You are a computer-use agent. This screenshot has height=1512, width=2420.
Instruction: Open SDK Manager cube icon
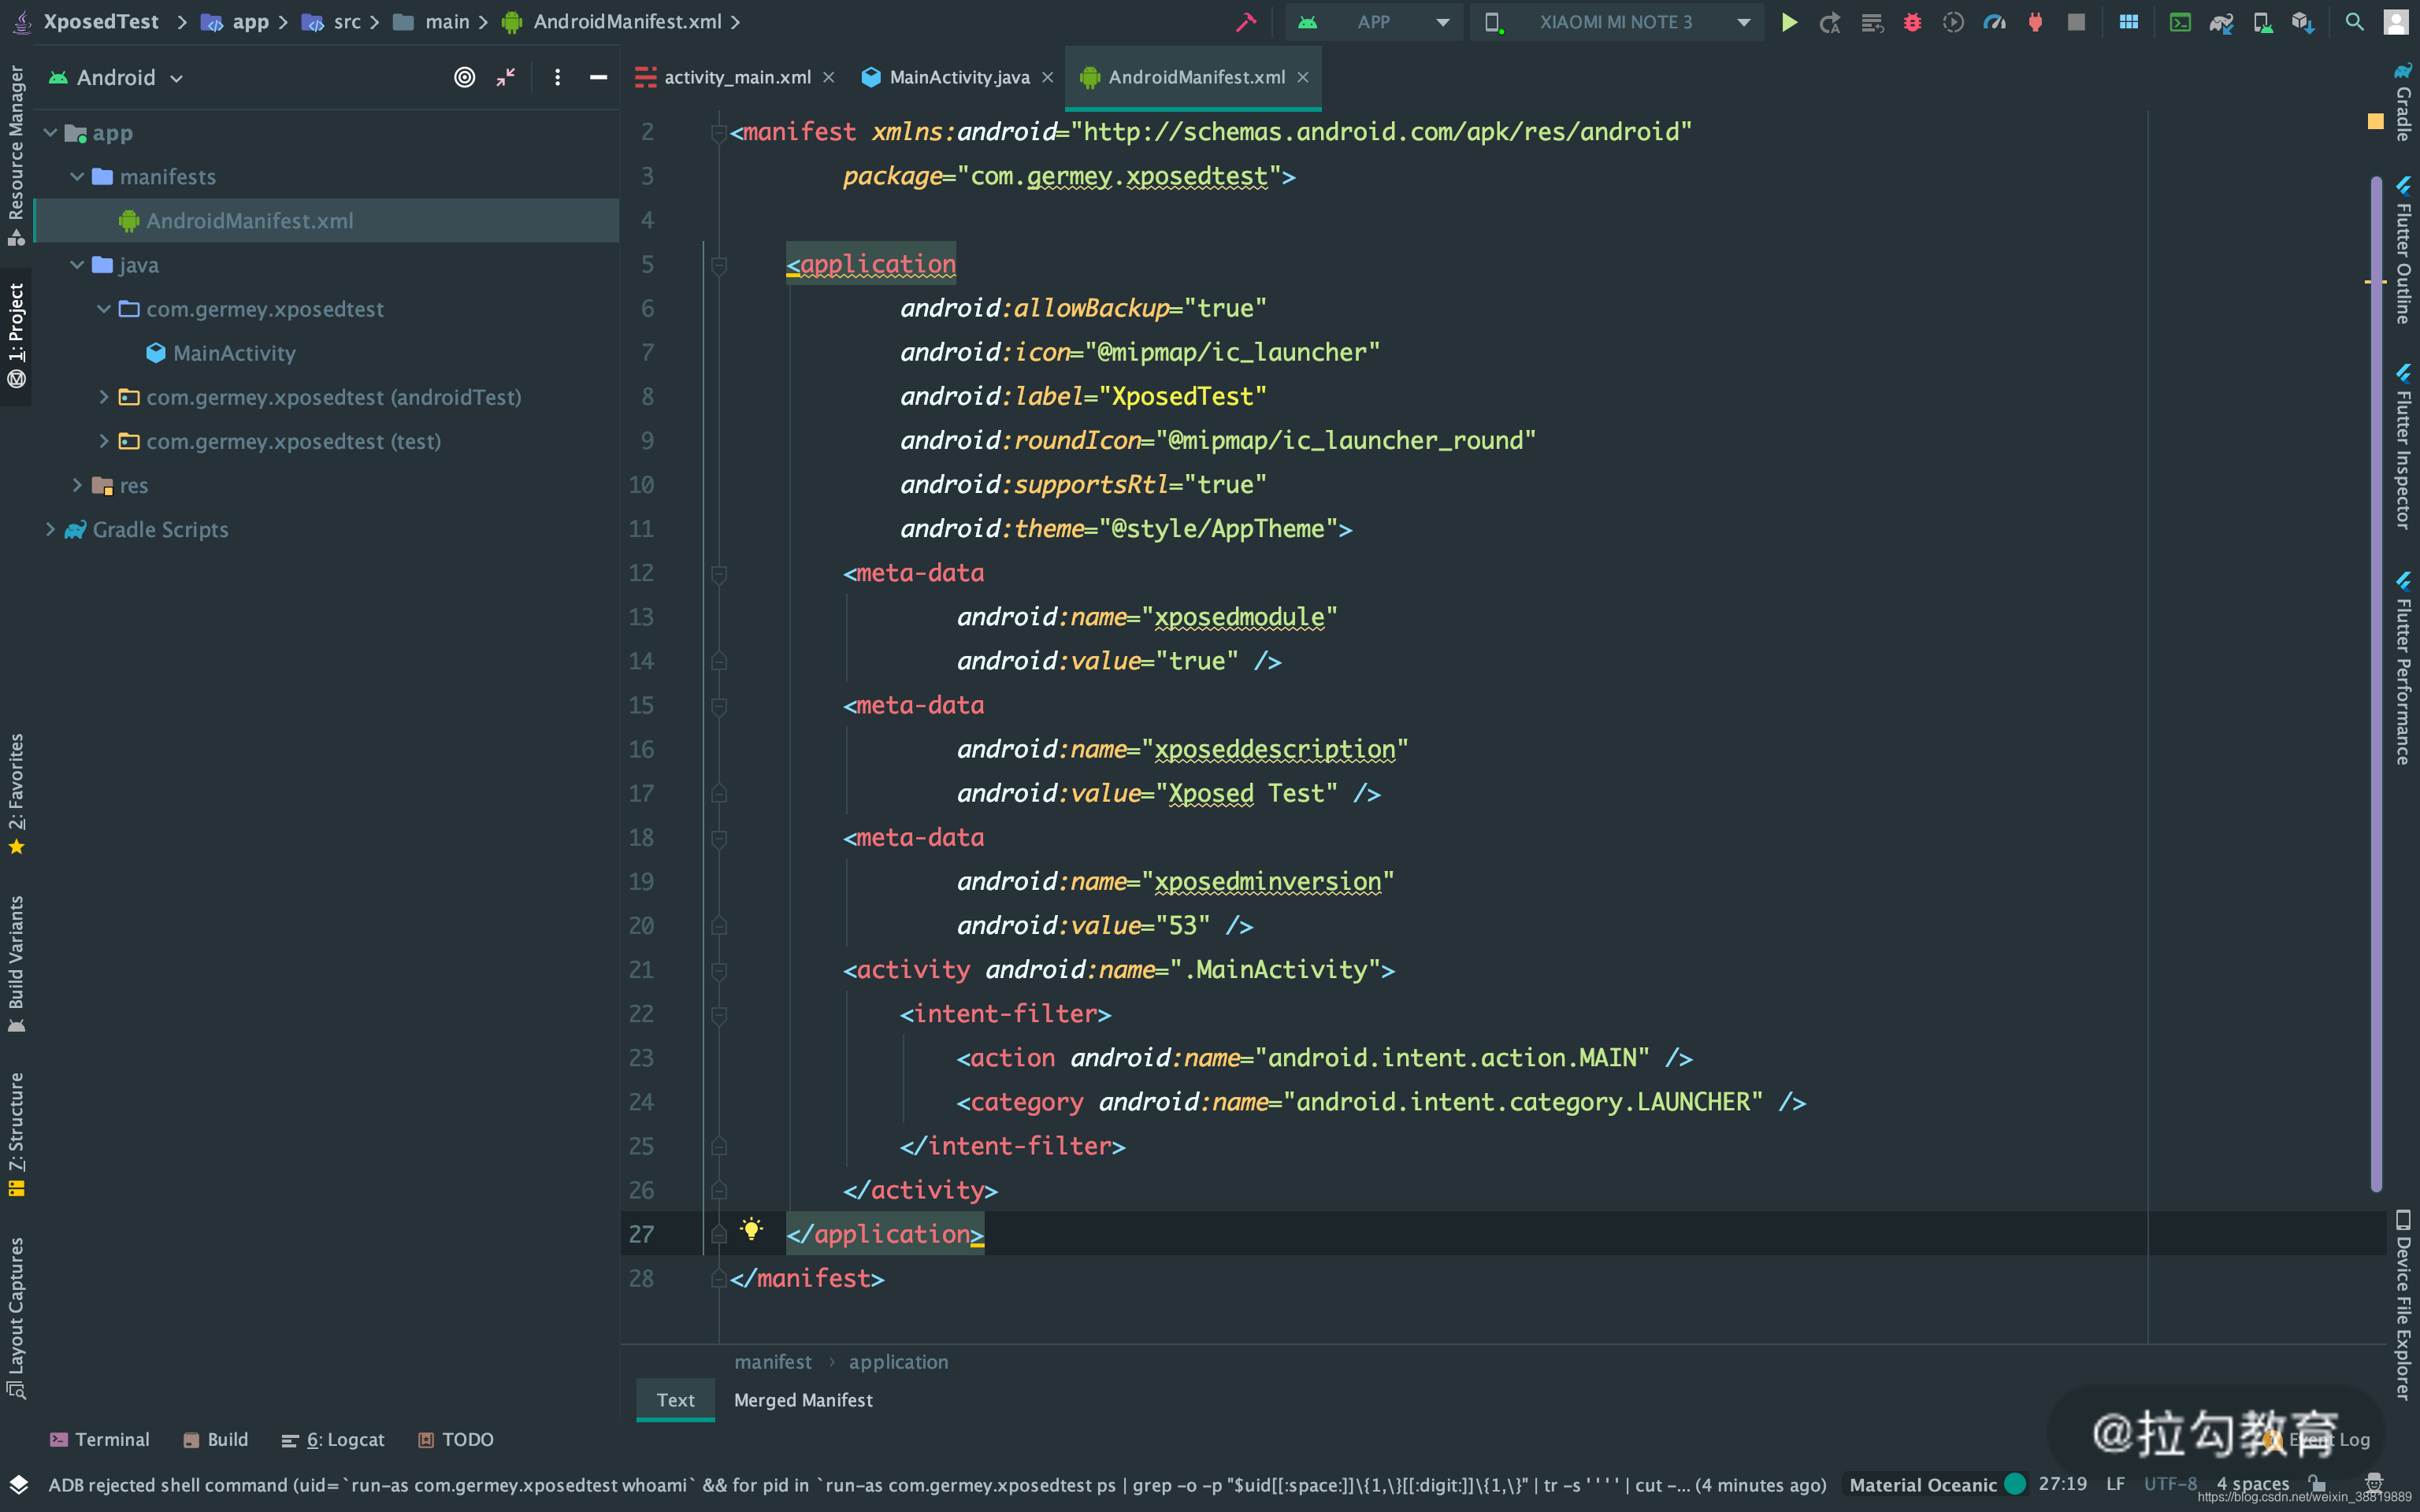click(x=2303, y=22)
